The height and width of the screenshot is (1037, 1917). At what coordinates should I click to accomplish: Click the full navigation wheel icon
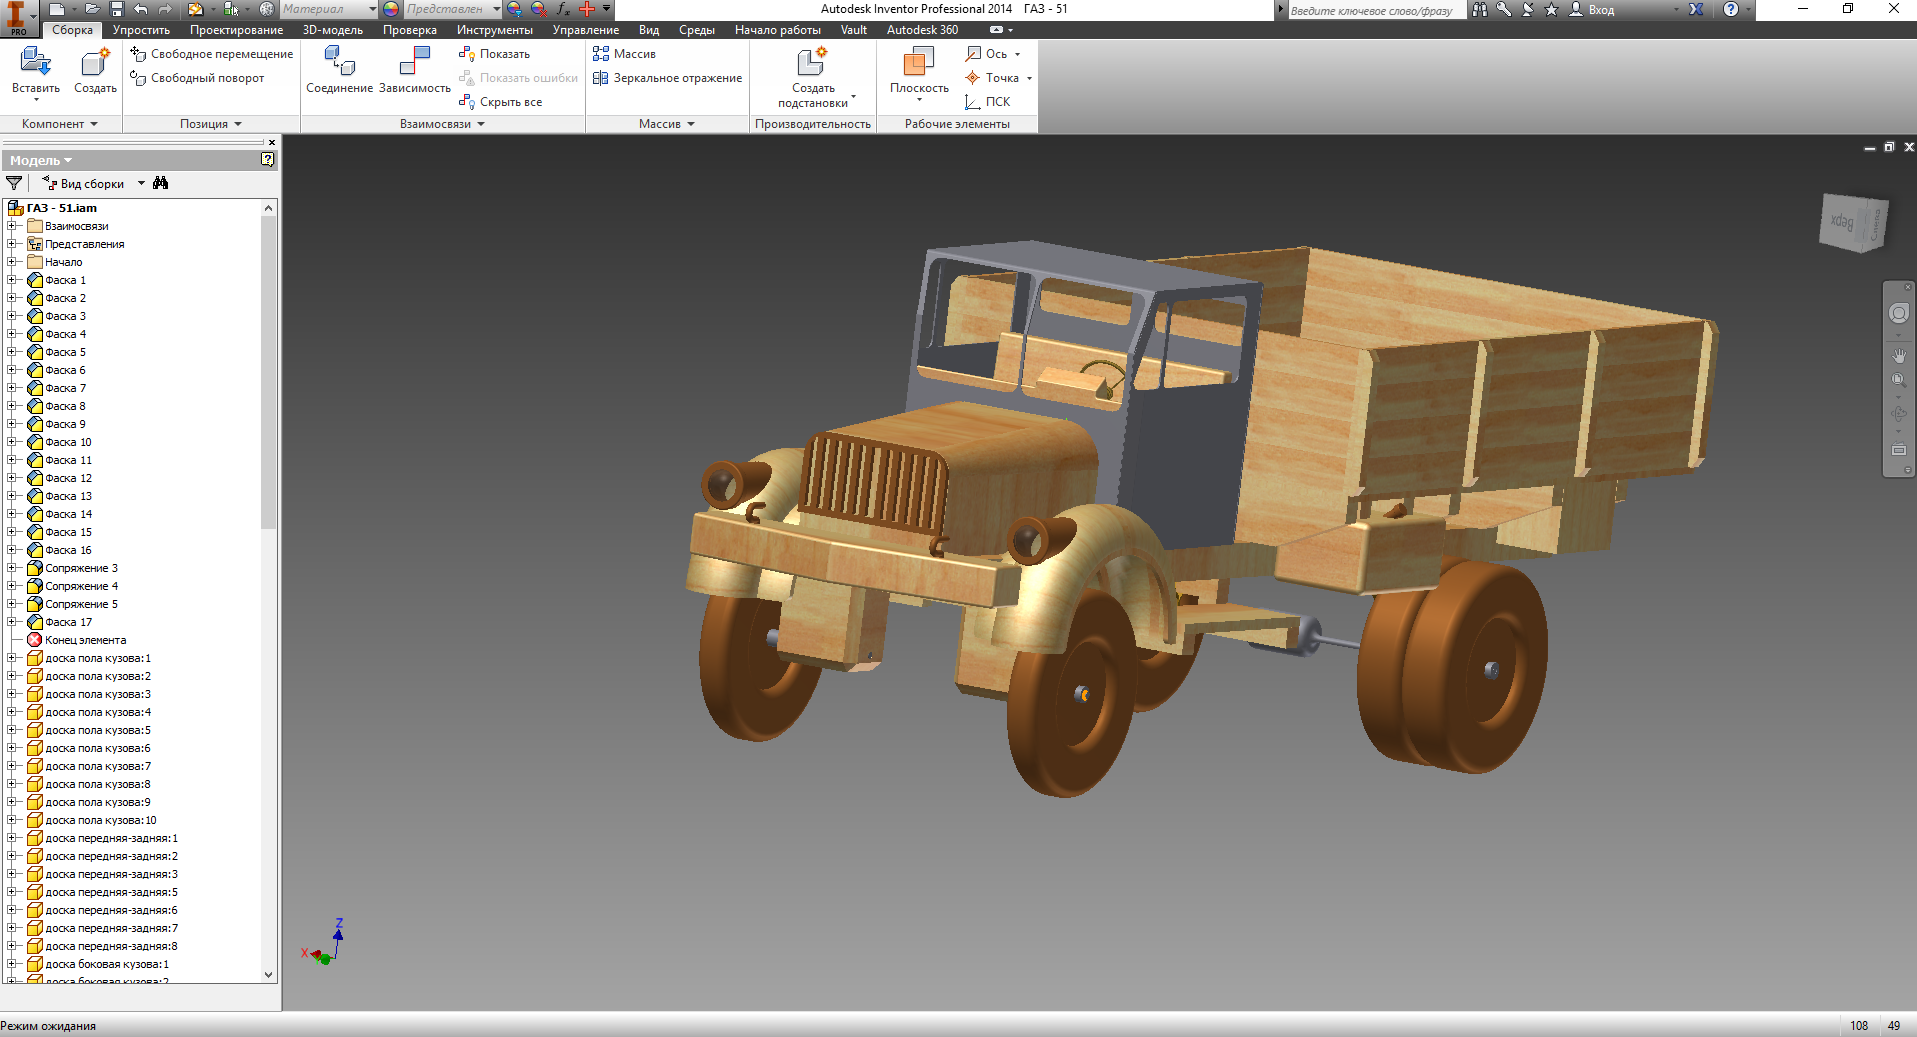coord(1899,313)
